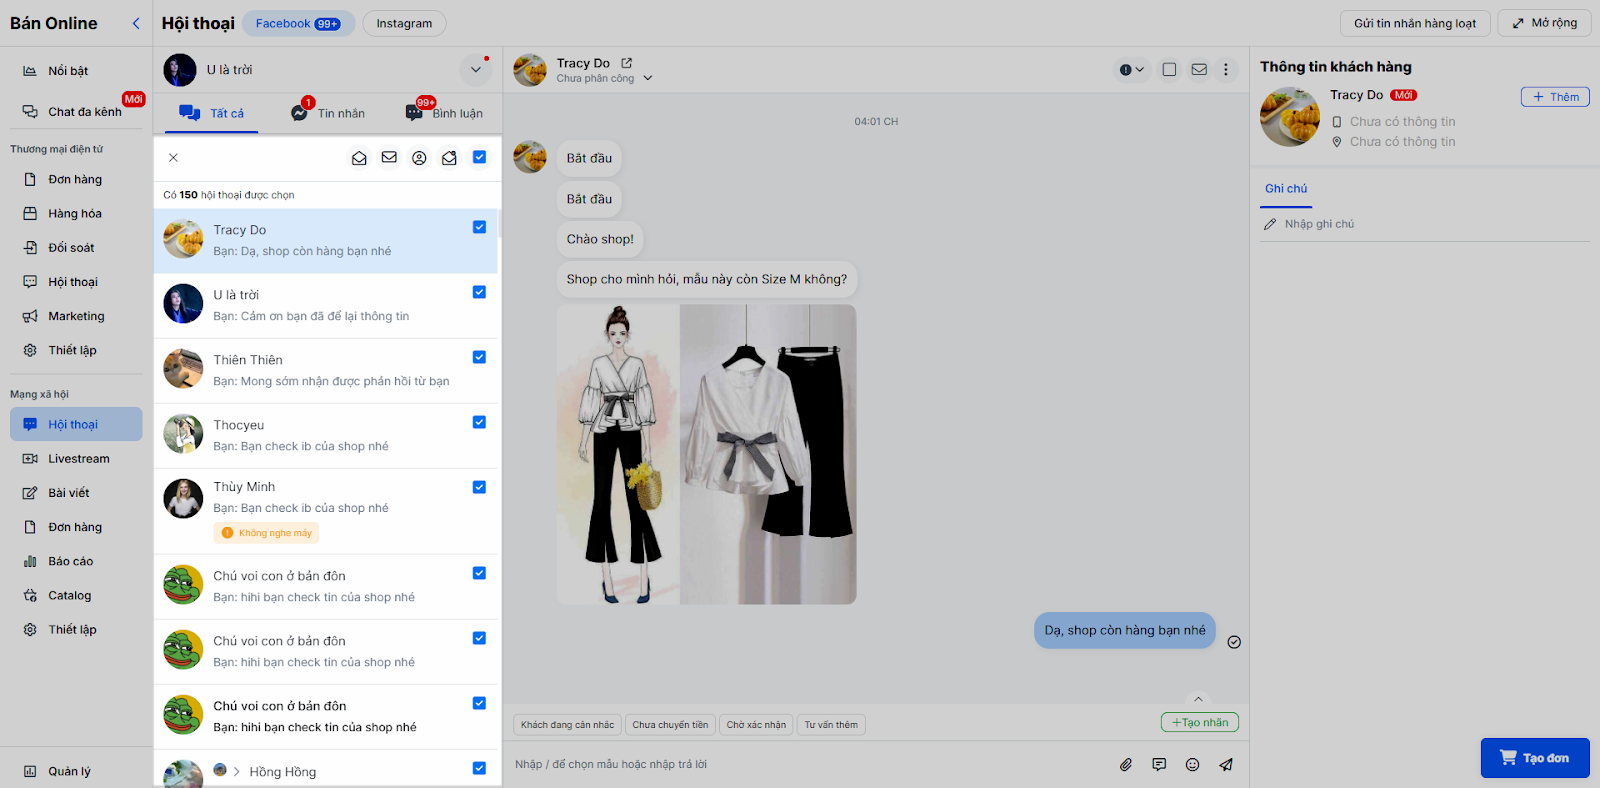
Task: Tick the empty checkbox in the chat header
Action: [1169, 70]
